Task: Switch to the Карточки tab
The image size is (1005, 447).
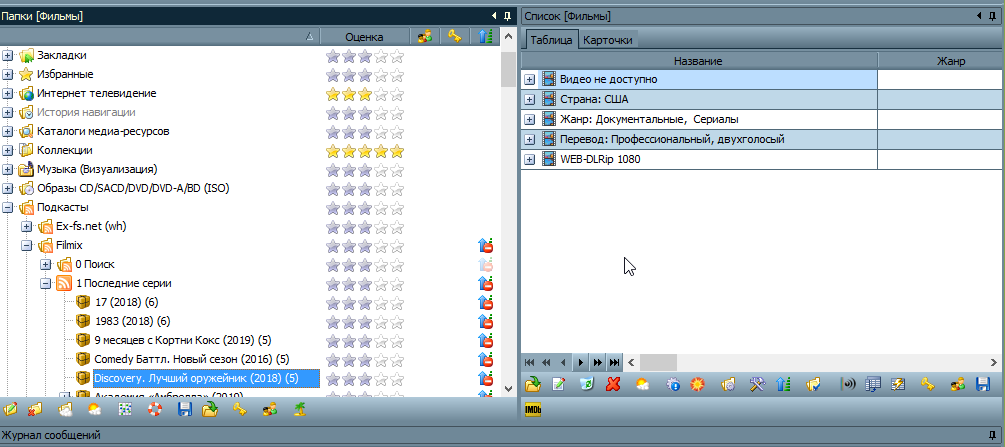Action: click(x=608, y=40)
